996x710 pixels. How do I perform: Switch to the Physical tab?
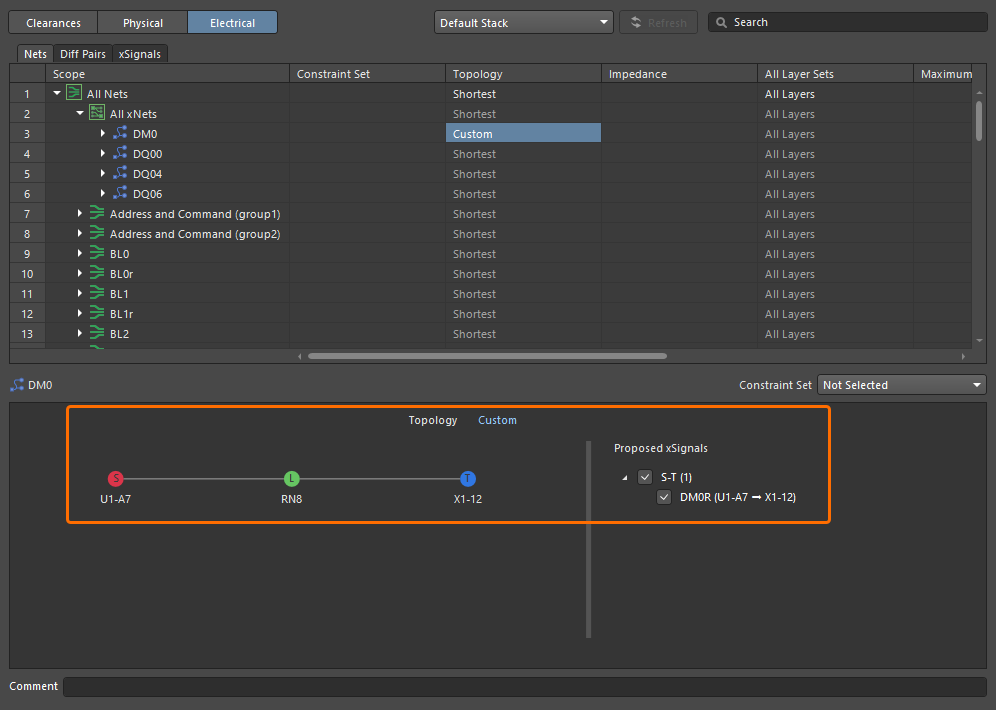[x=142, y=22]
